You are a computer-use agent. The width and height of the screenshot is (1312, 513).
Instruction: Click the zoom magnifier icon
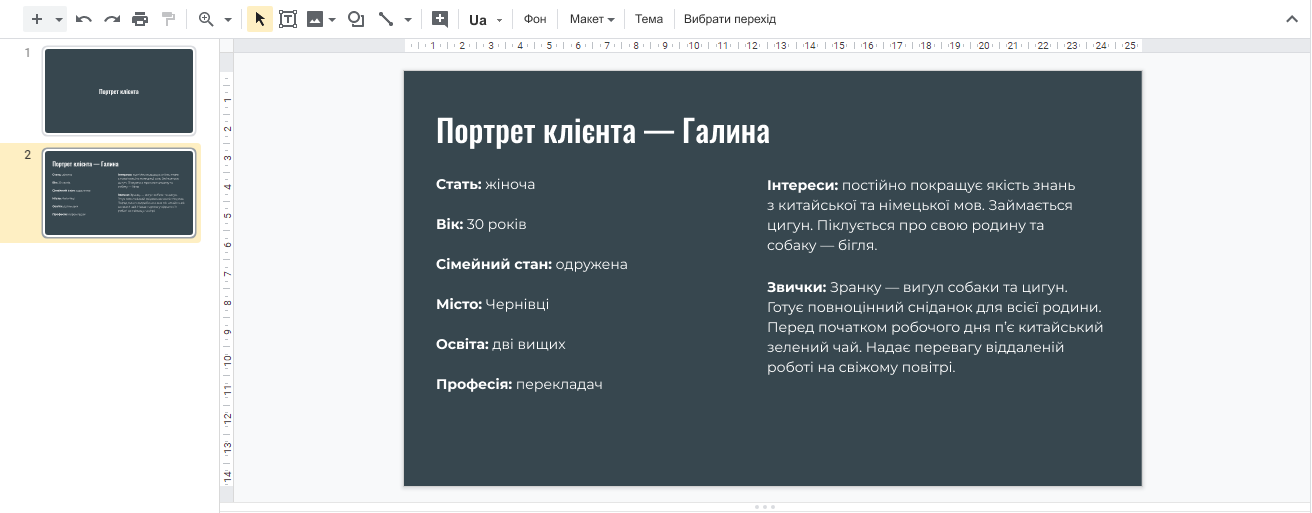[207, 19]
